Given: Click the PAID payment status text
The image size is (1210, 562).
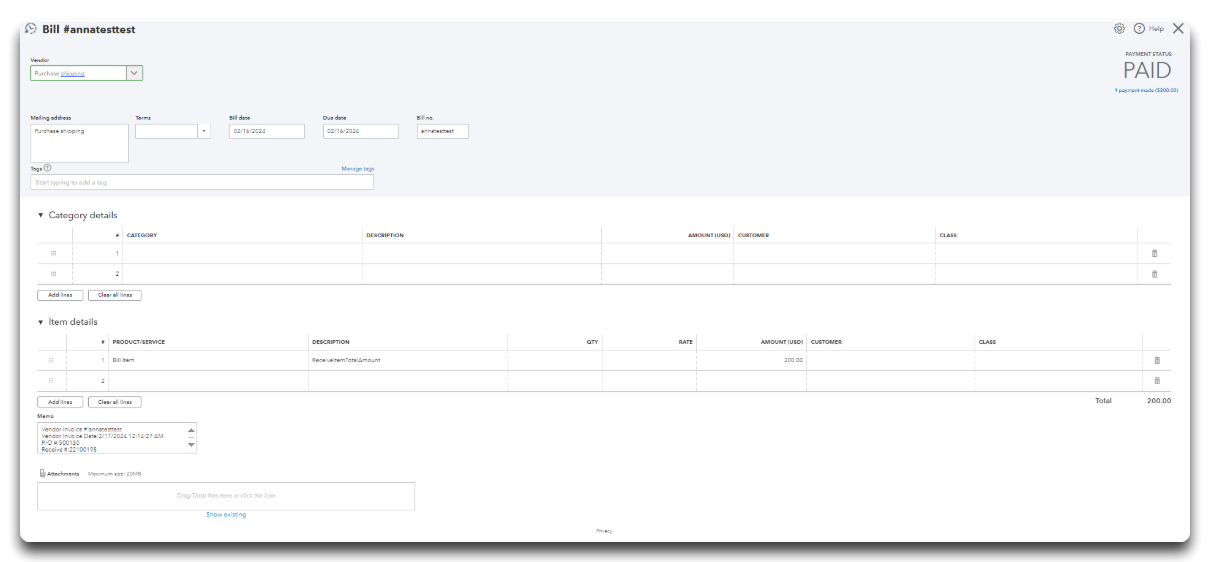Looking at the screenshot, I should point(1147,71).
